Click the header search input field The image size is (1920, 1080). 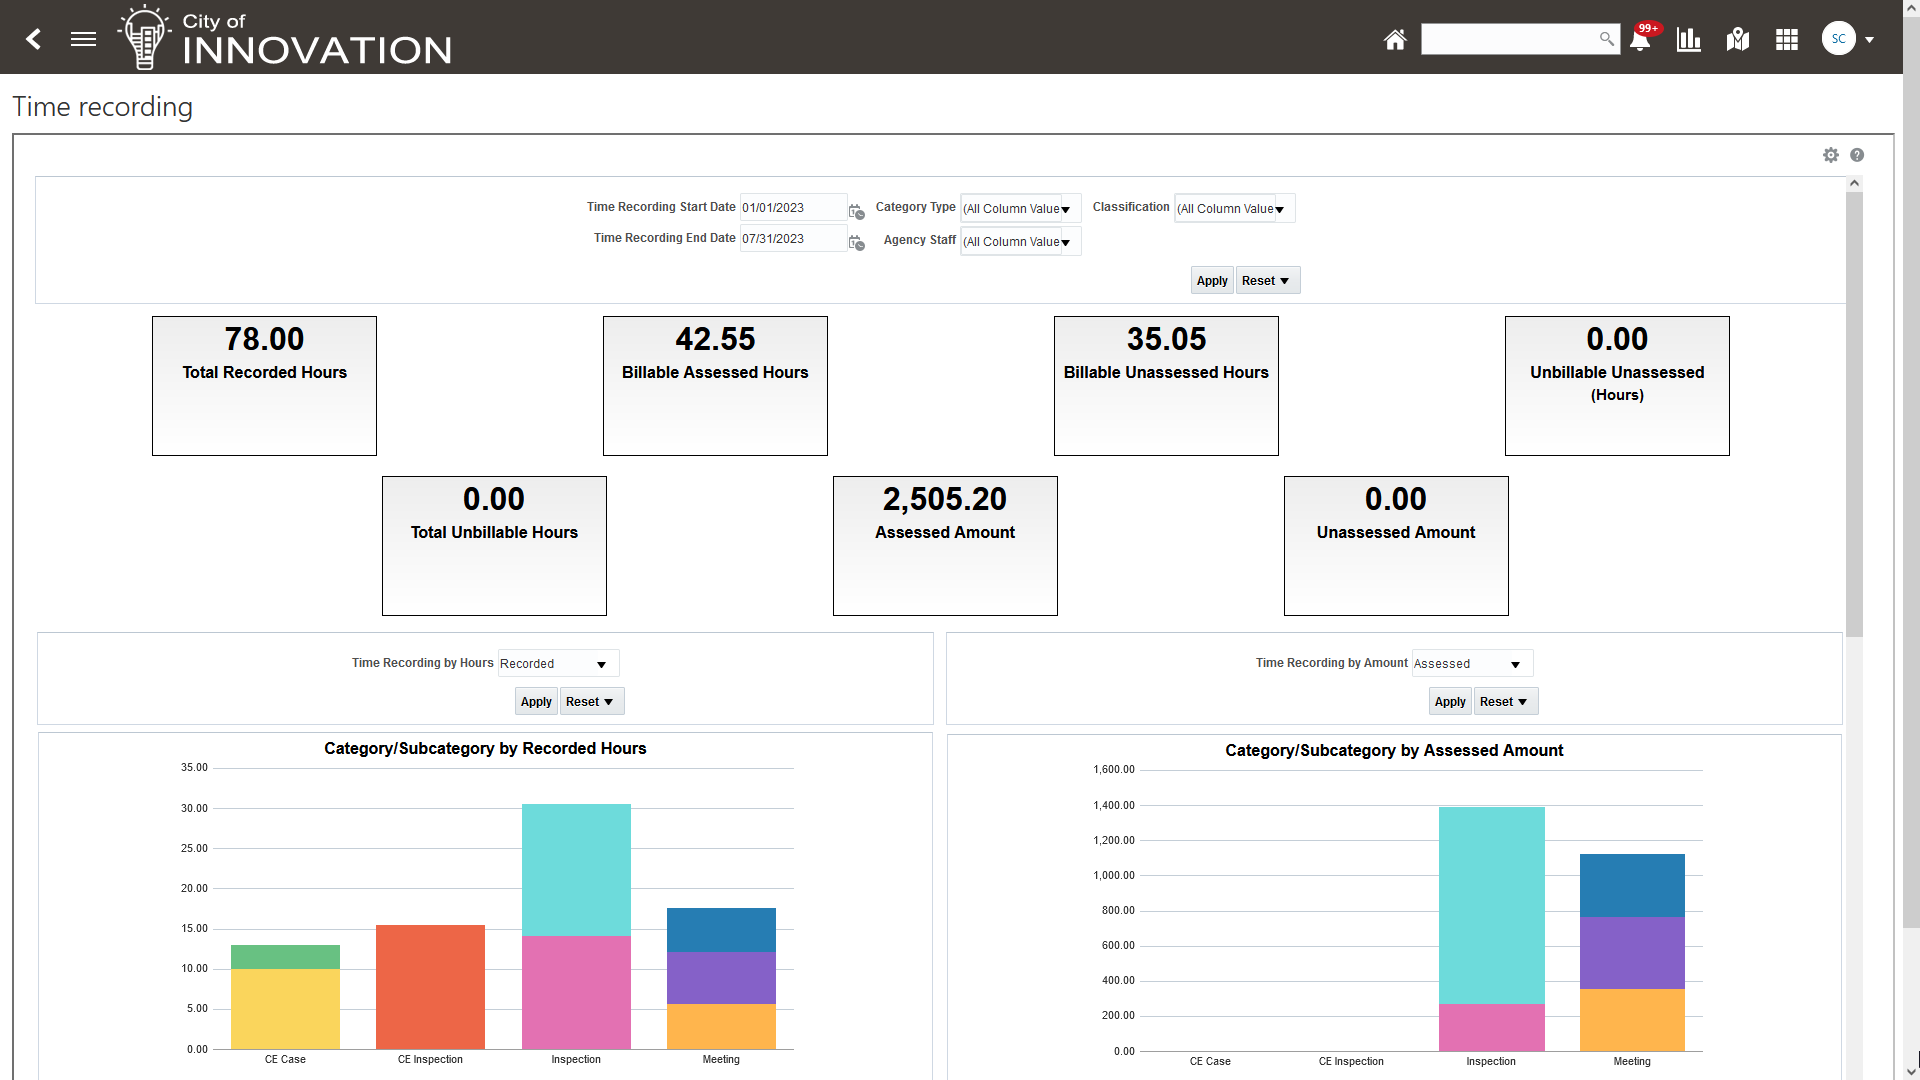click(x=1510, y=39)
